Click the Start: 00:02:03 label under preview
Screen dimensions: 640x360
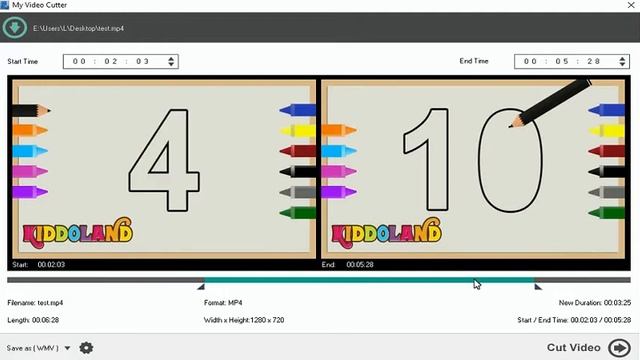coord(38,264)
